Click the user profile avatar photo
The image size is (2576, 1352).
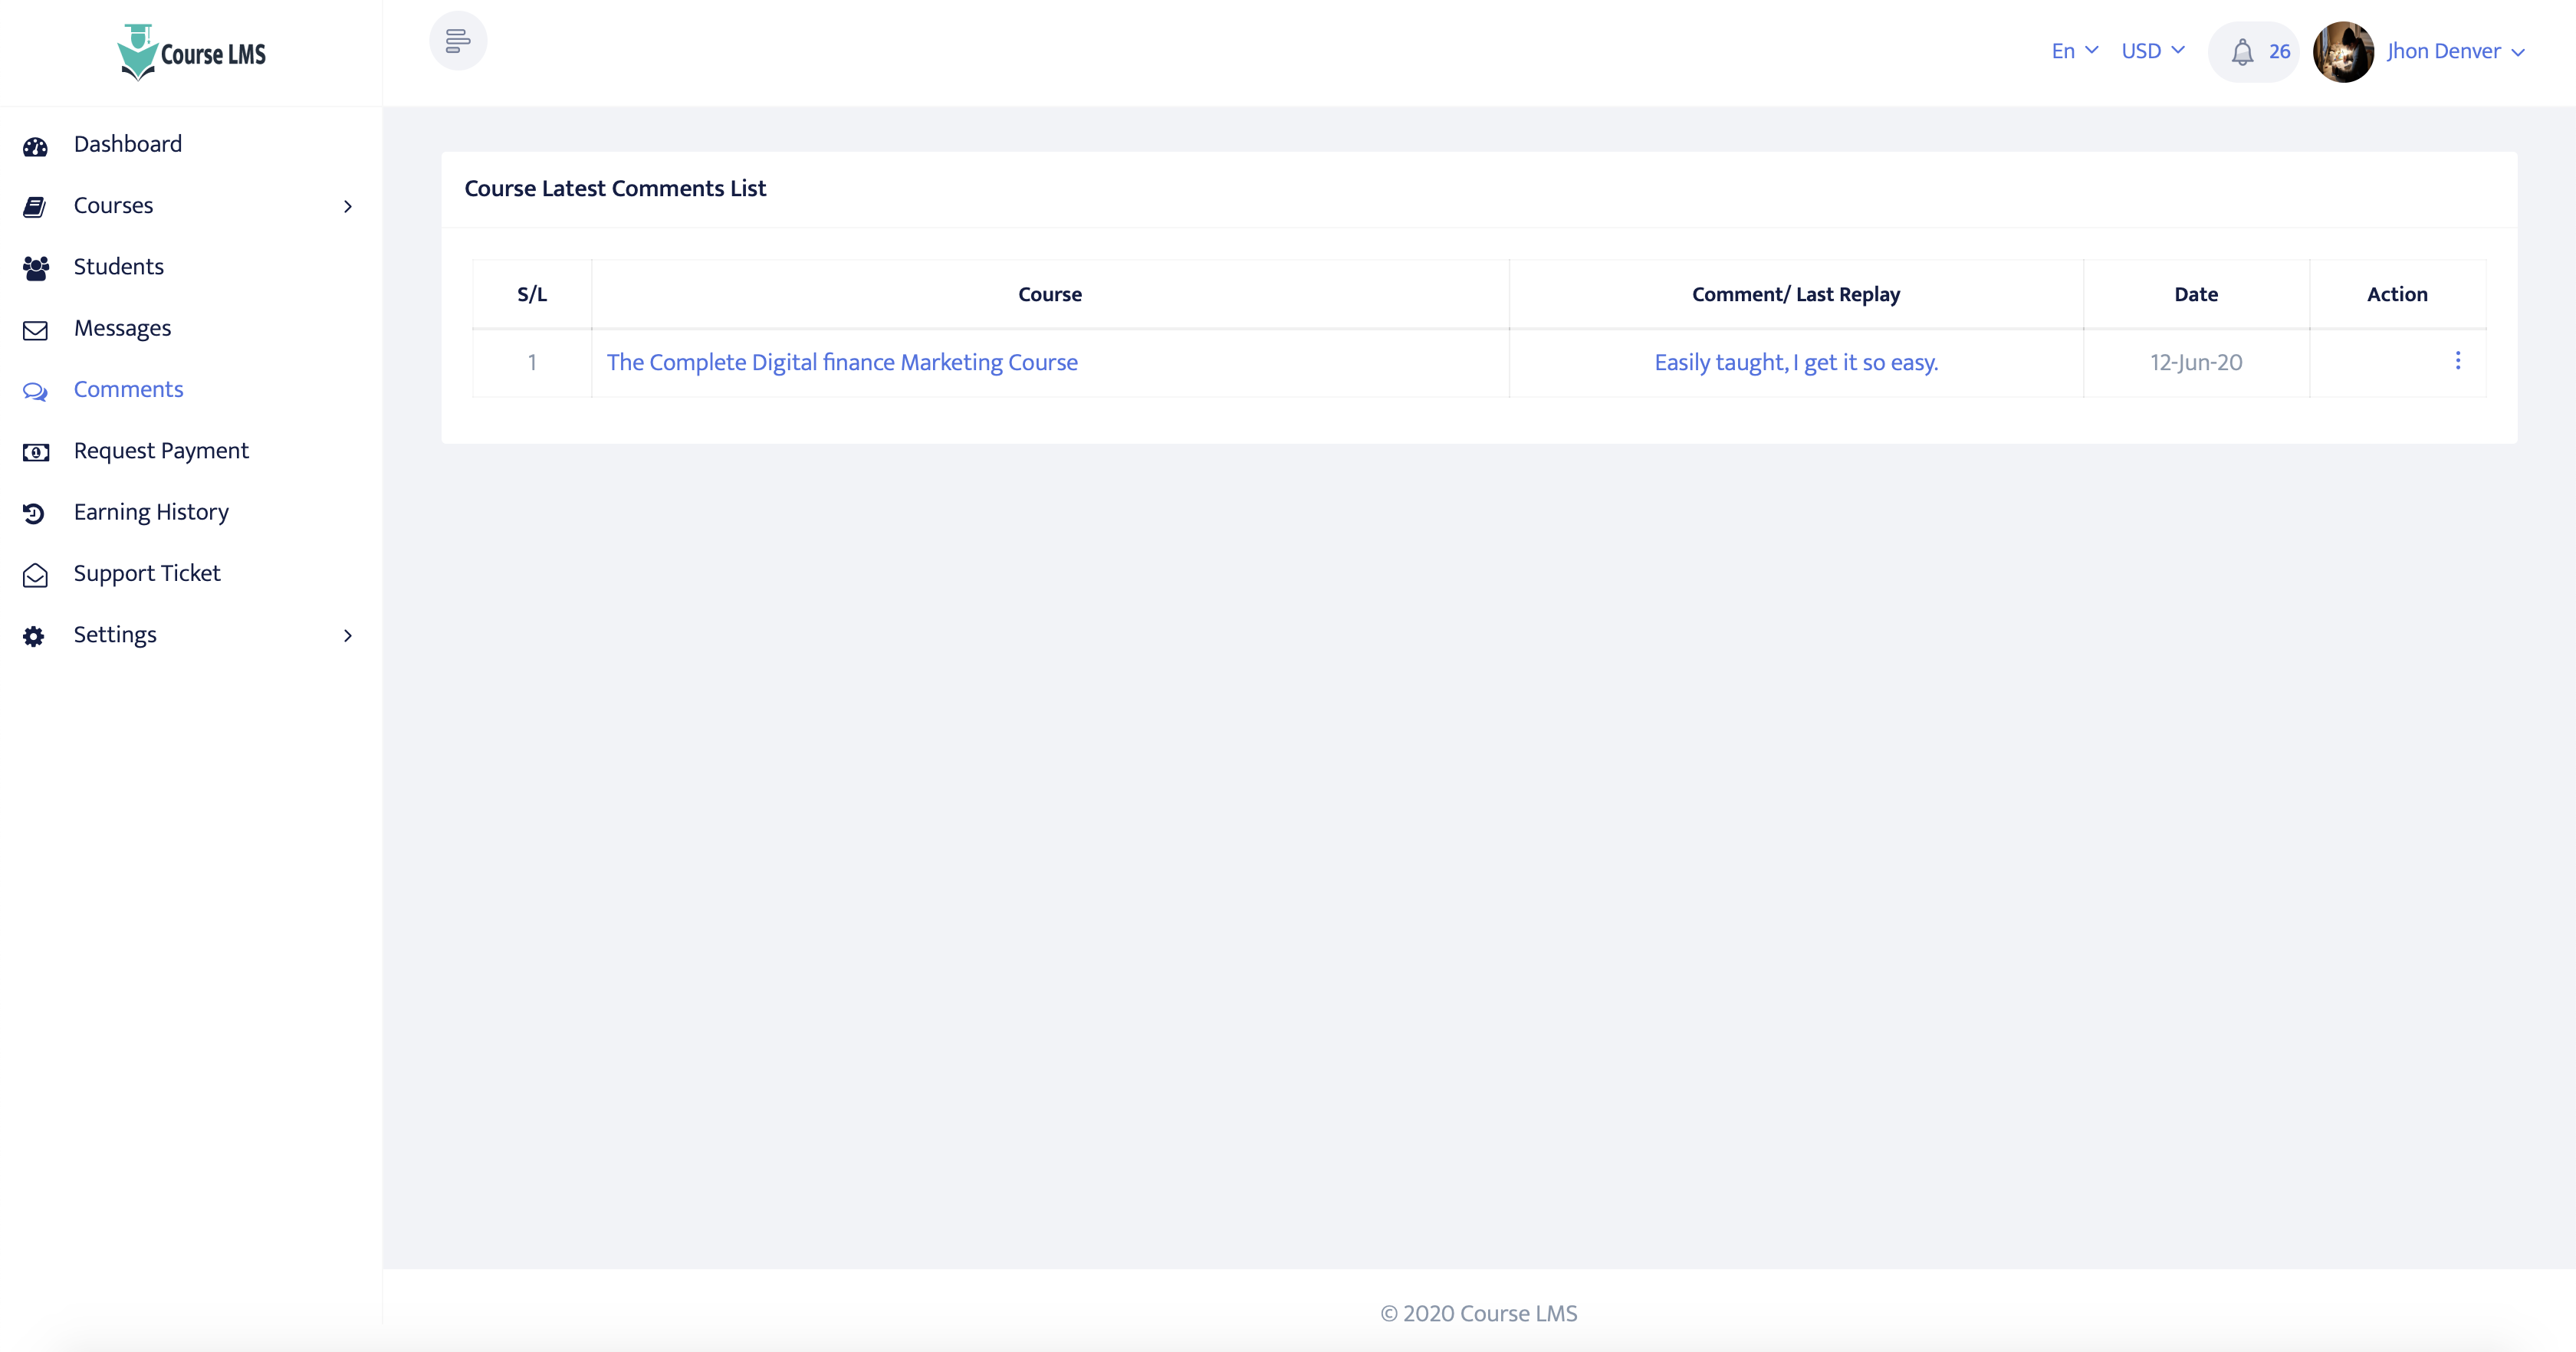[2343, 52]
